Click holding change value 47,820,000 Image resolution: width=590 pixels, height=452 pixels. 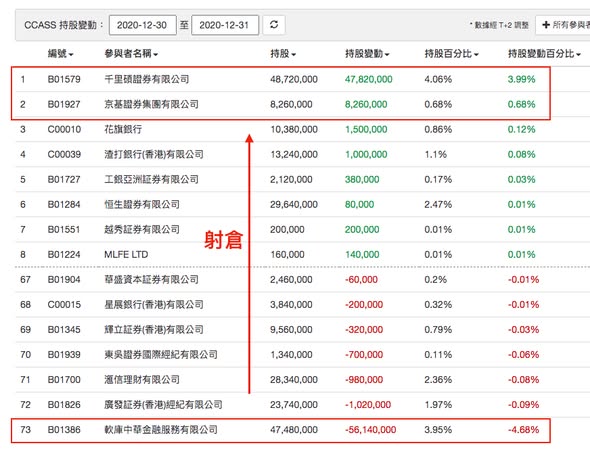pos(368,79)
